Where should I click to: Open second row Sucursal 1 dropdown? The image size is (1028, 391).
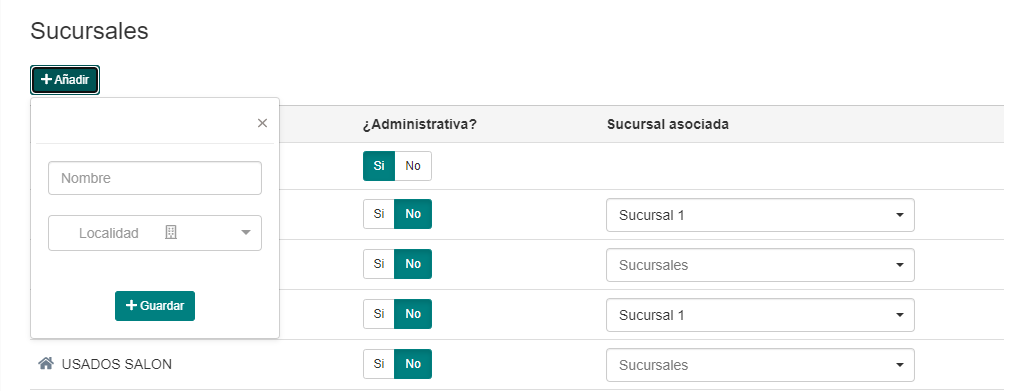760,215
